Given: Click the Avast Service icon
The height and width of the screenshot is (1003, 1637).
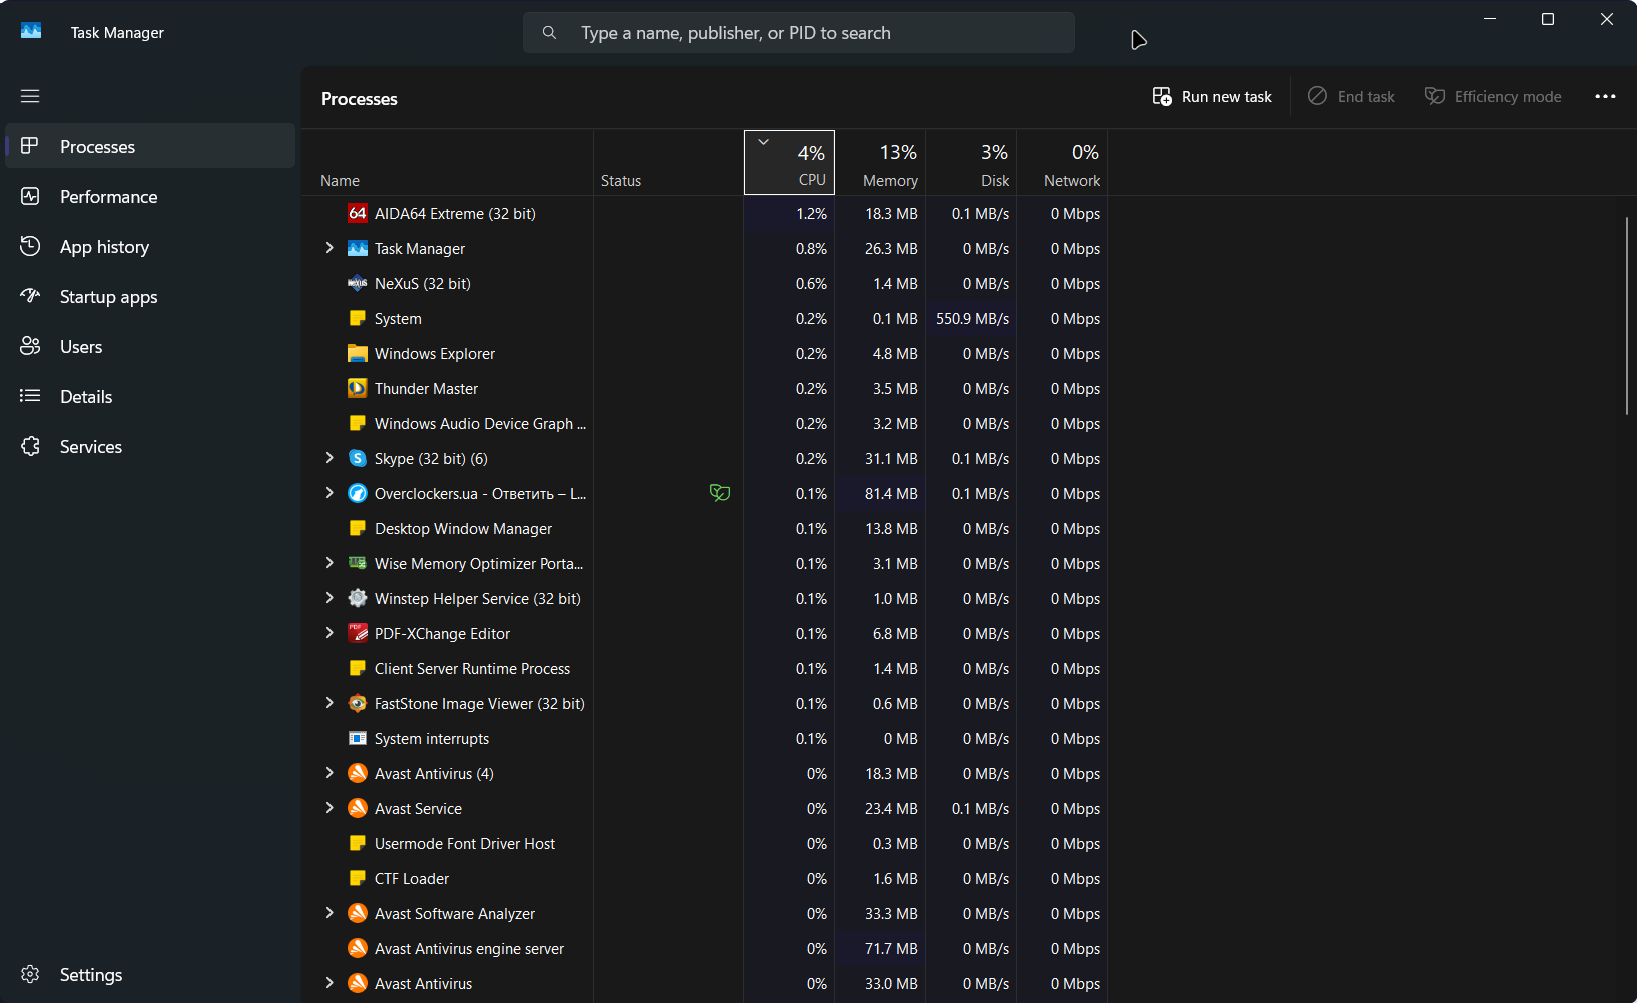Looking at the screenshot, I should pos(357,808).
